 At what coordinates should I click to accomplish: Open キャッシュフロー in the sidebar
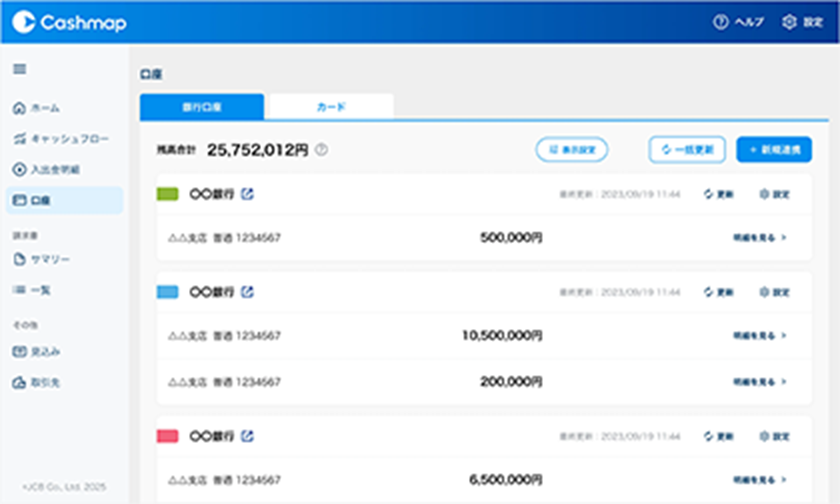point(60,139)
